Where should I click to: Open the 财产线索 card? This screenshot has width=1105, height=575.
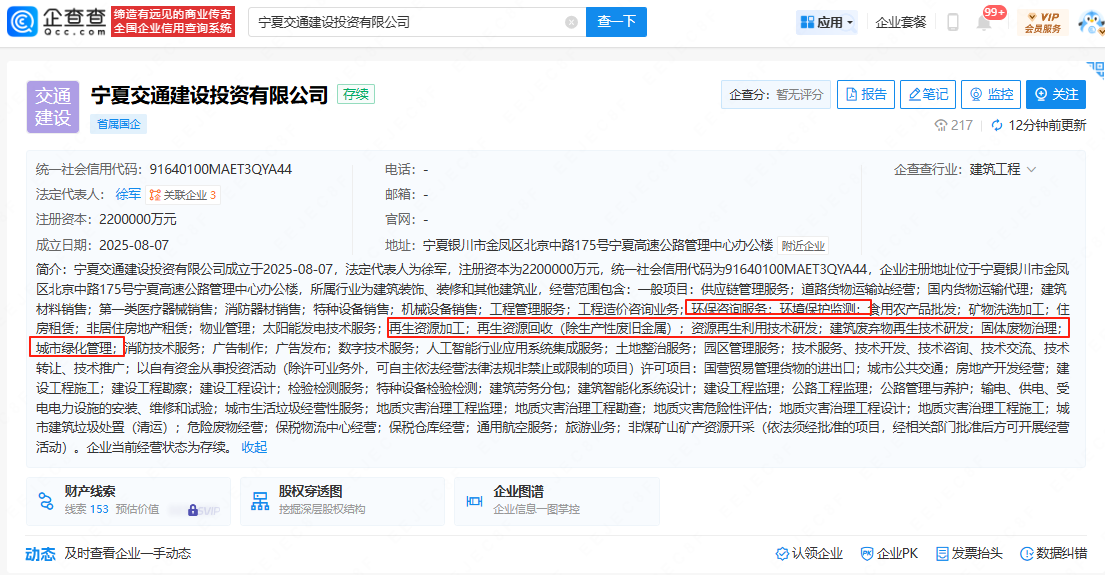[128, 501]
